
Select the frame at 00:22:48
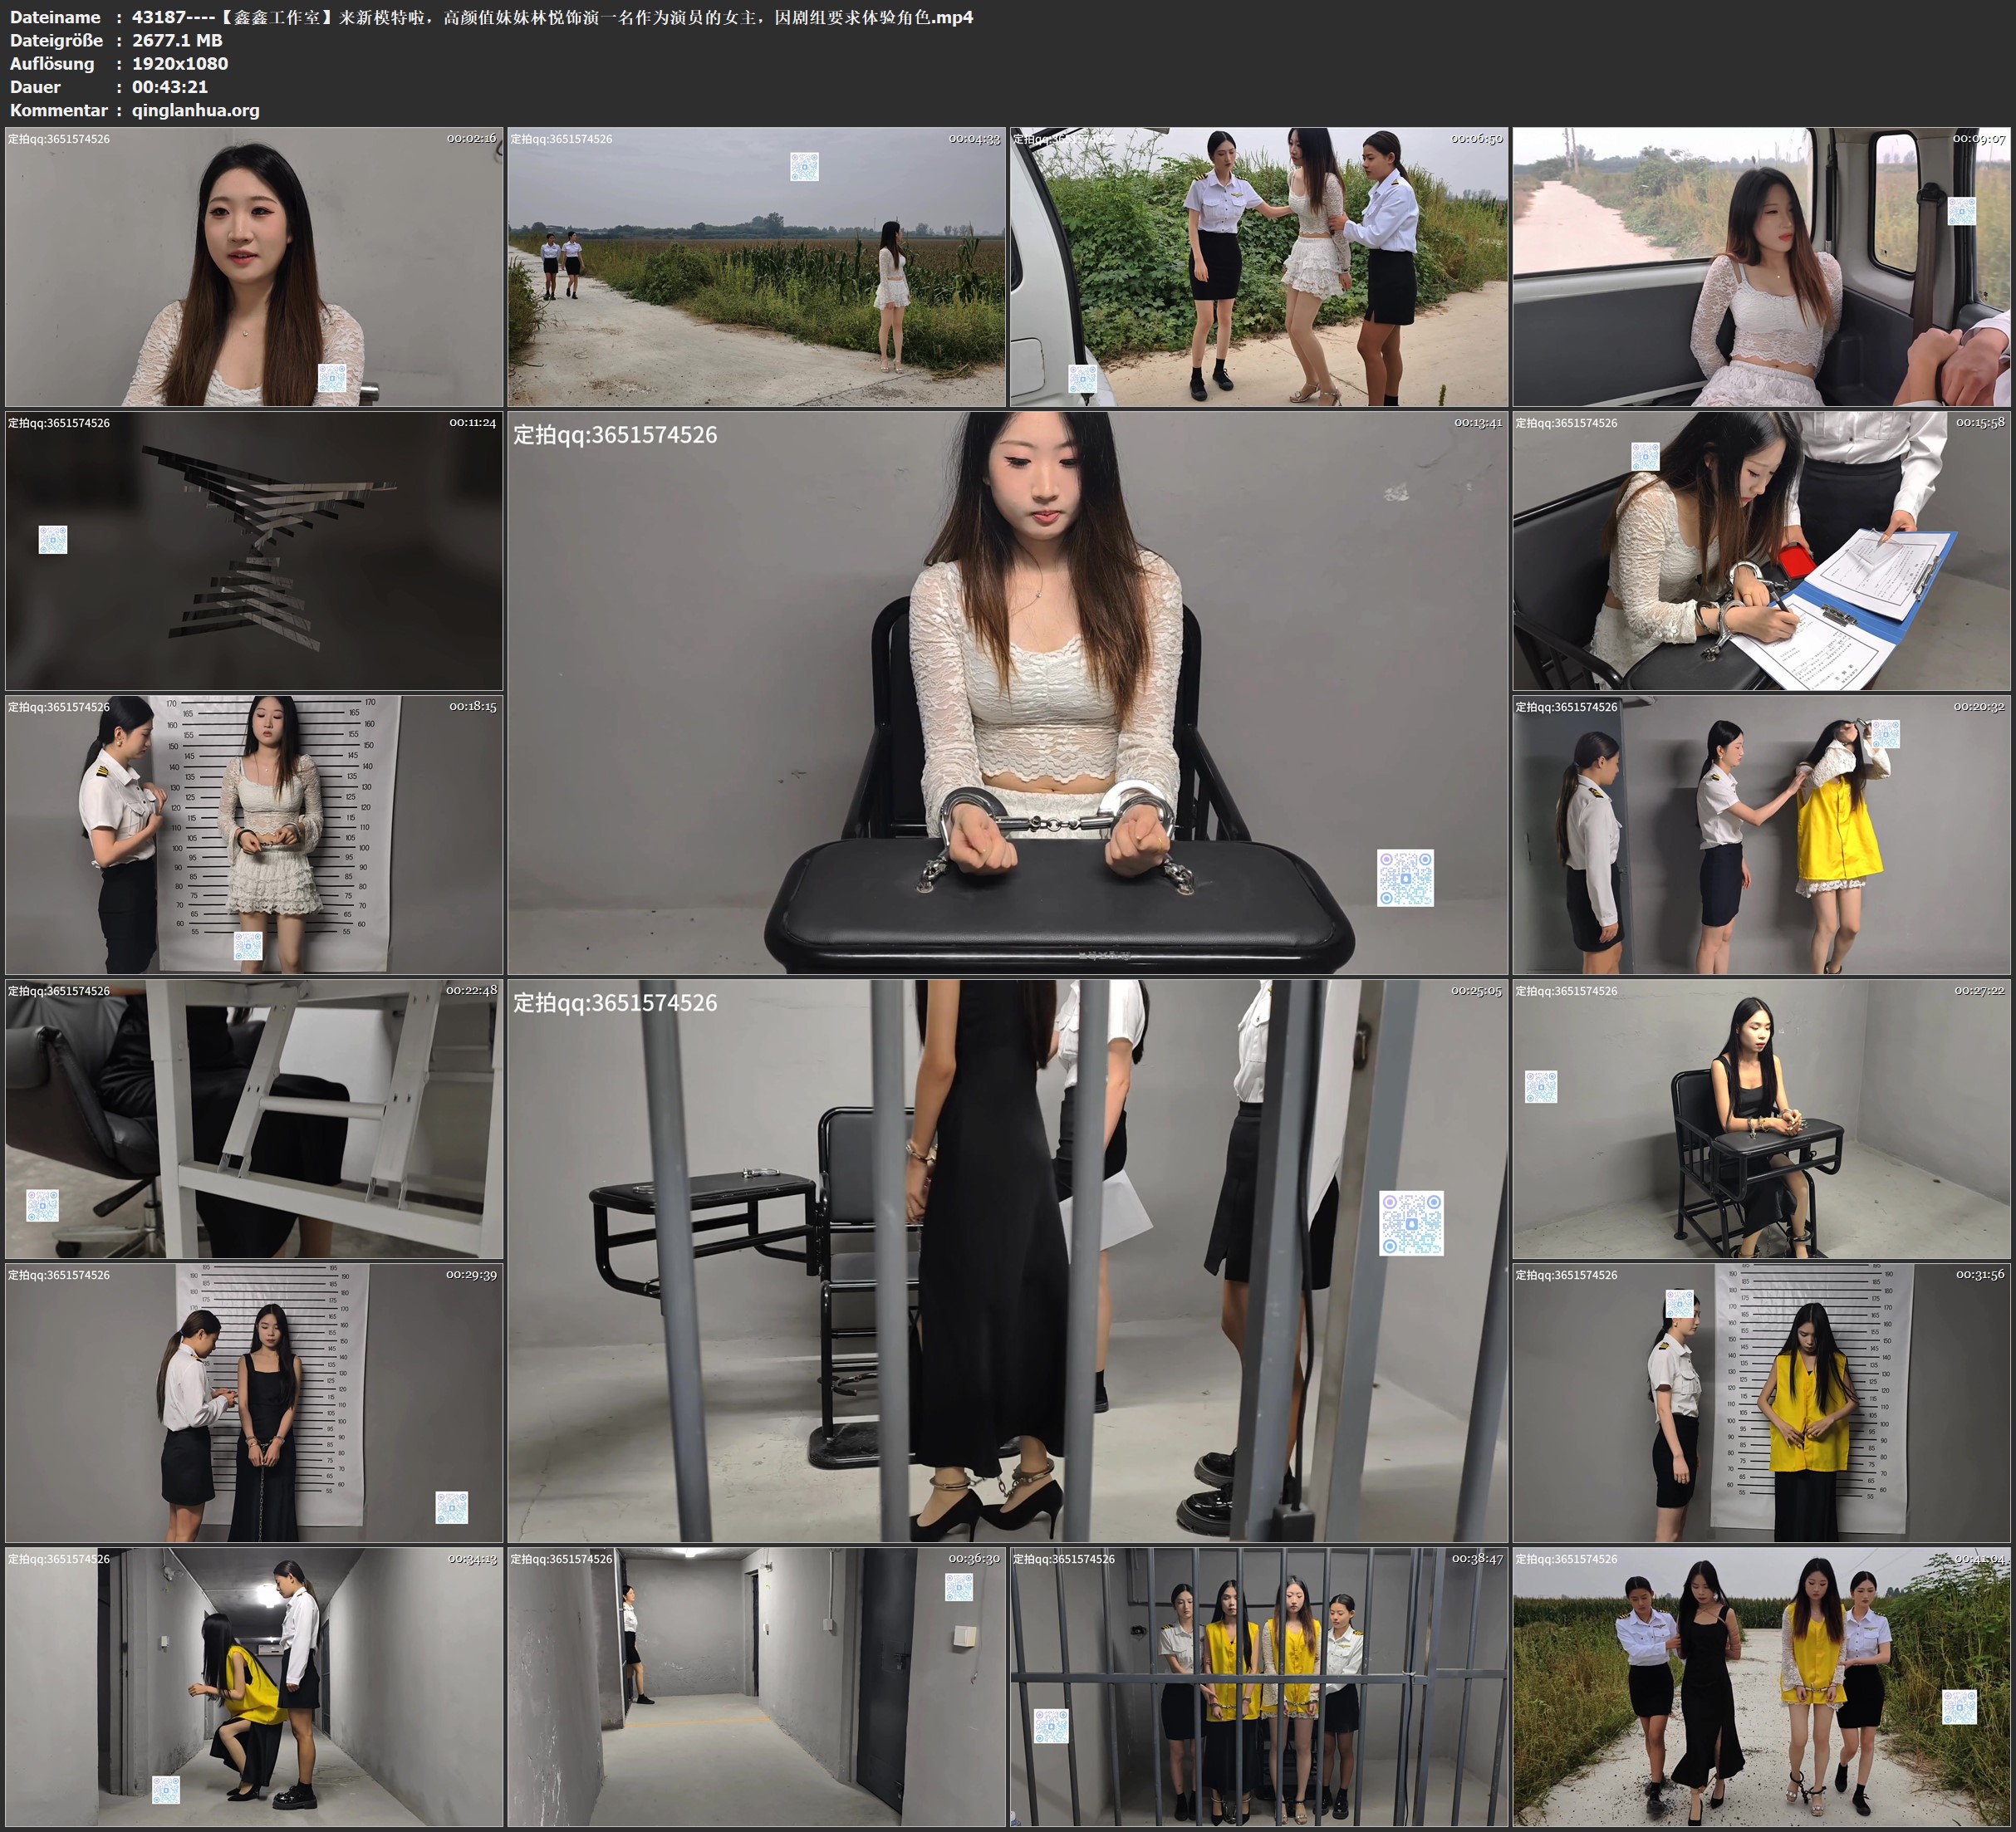[254, 1119]
